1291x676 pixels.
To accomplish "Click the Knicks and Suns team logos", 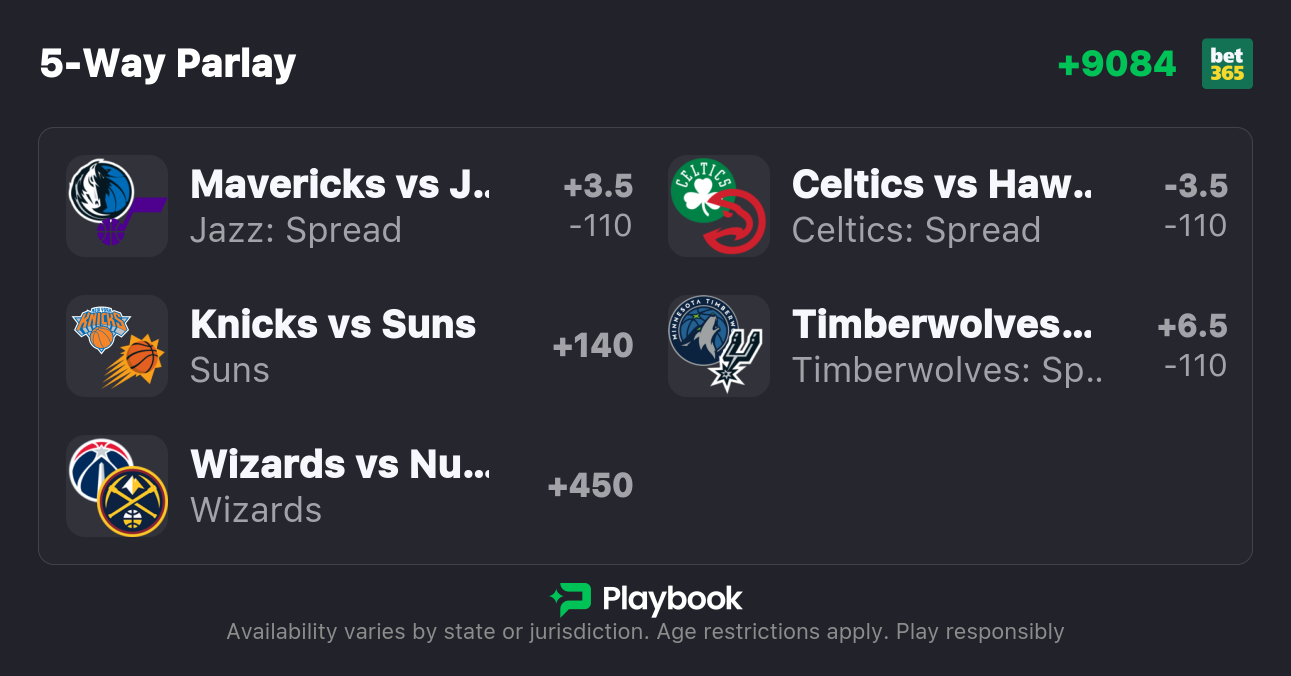I will [x=117, y=346].
